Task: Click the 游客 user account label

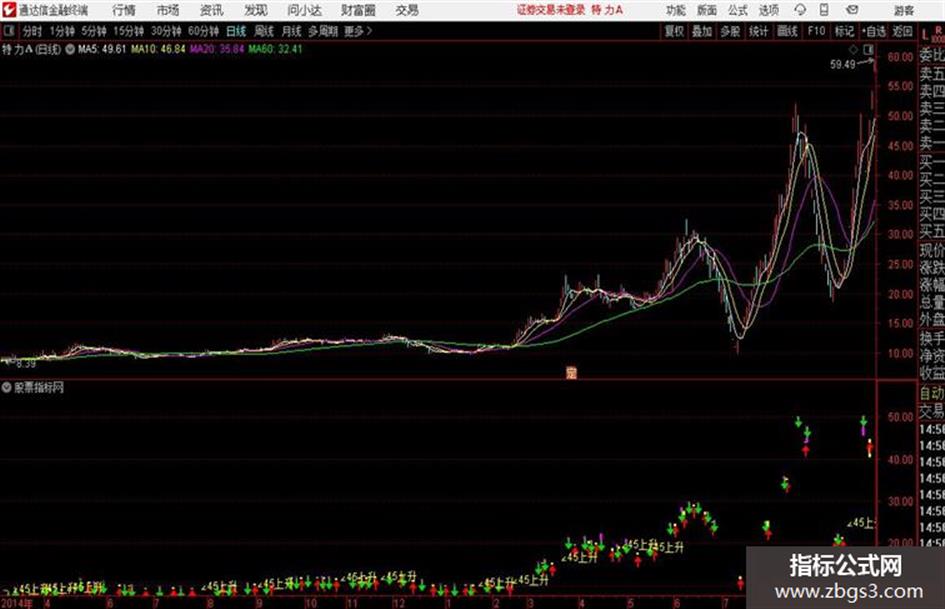Action: click(x=904, y=10)
